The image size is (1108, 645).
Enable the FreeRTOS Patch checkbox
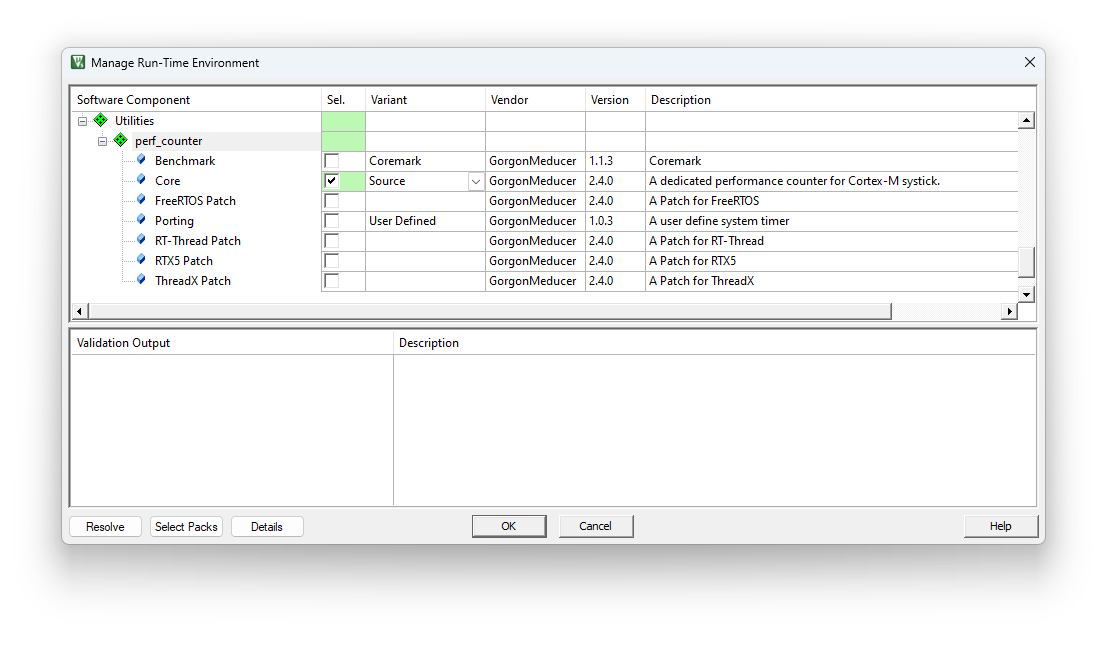point(331,201)
